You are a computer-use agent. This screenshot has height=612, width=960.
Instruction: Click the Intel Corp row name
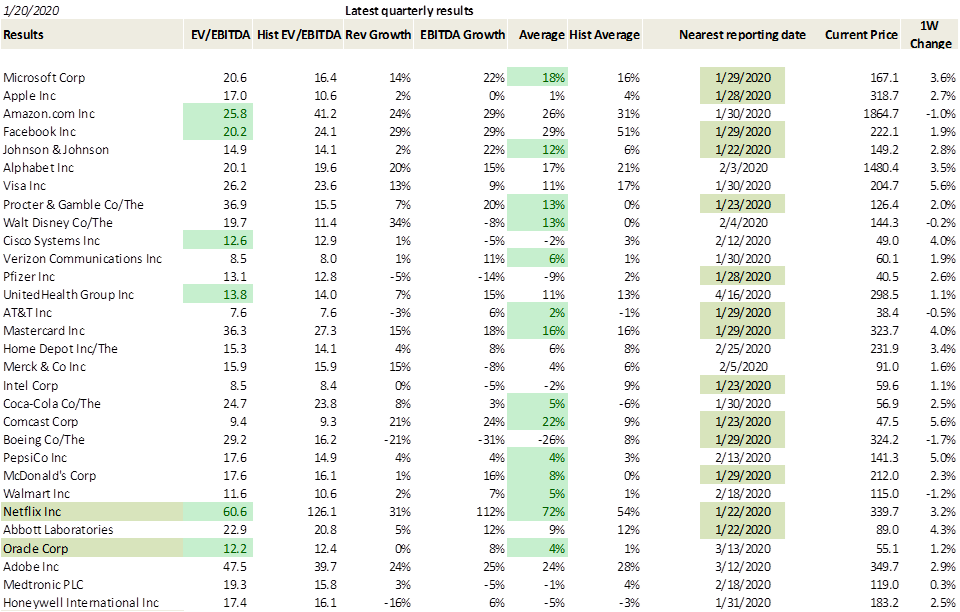[31, 386]
